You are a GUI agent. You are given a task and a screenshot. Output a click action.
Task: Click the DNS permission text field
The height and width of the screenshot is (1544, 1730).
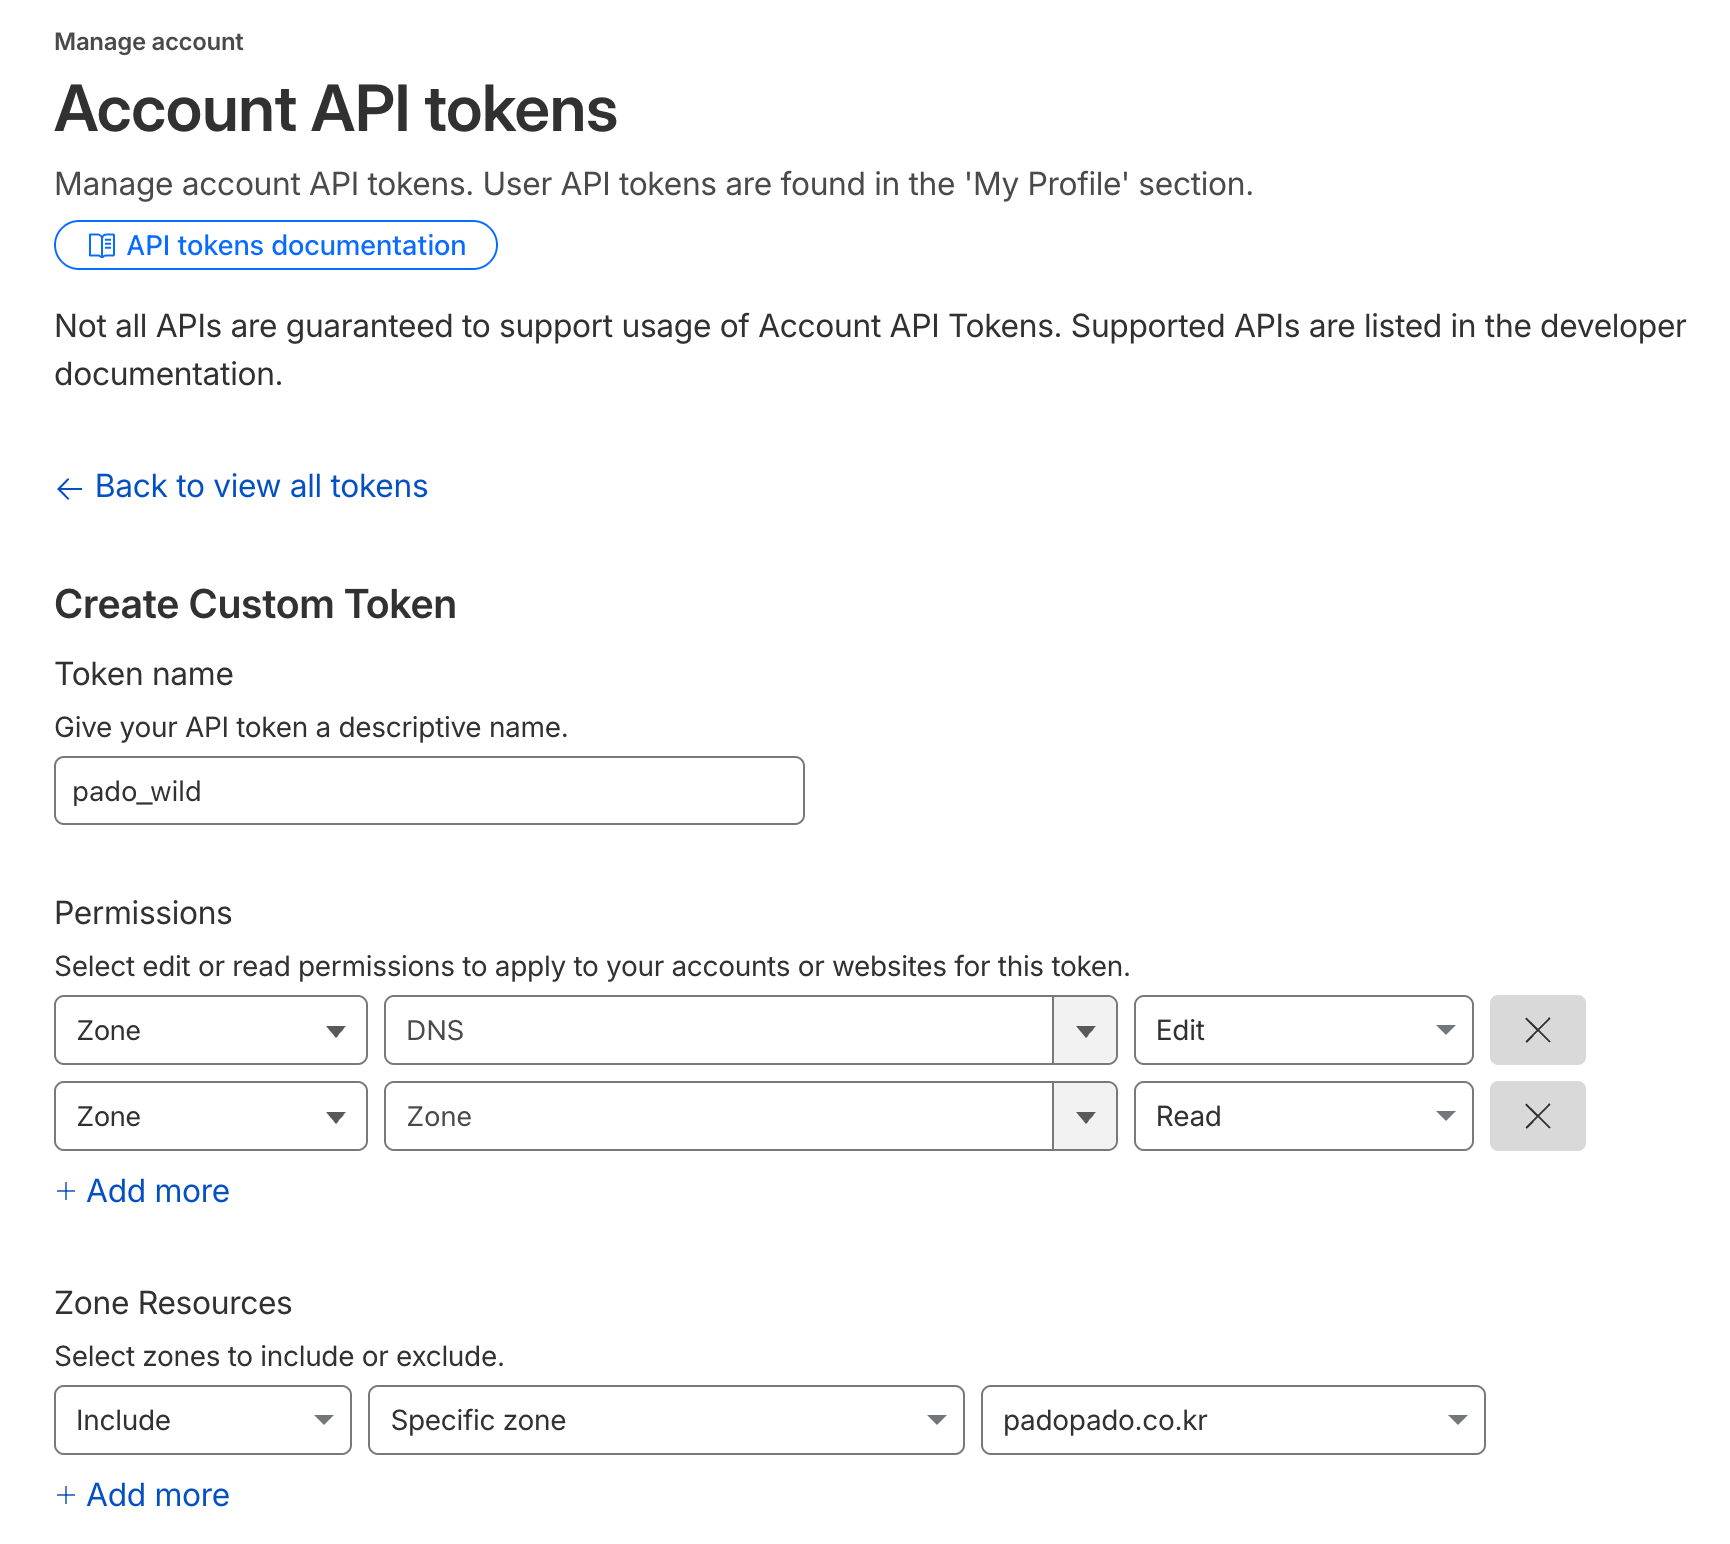pos(718,1030)
